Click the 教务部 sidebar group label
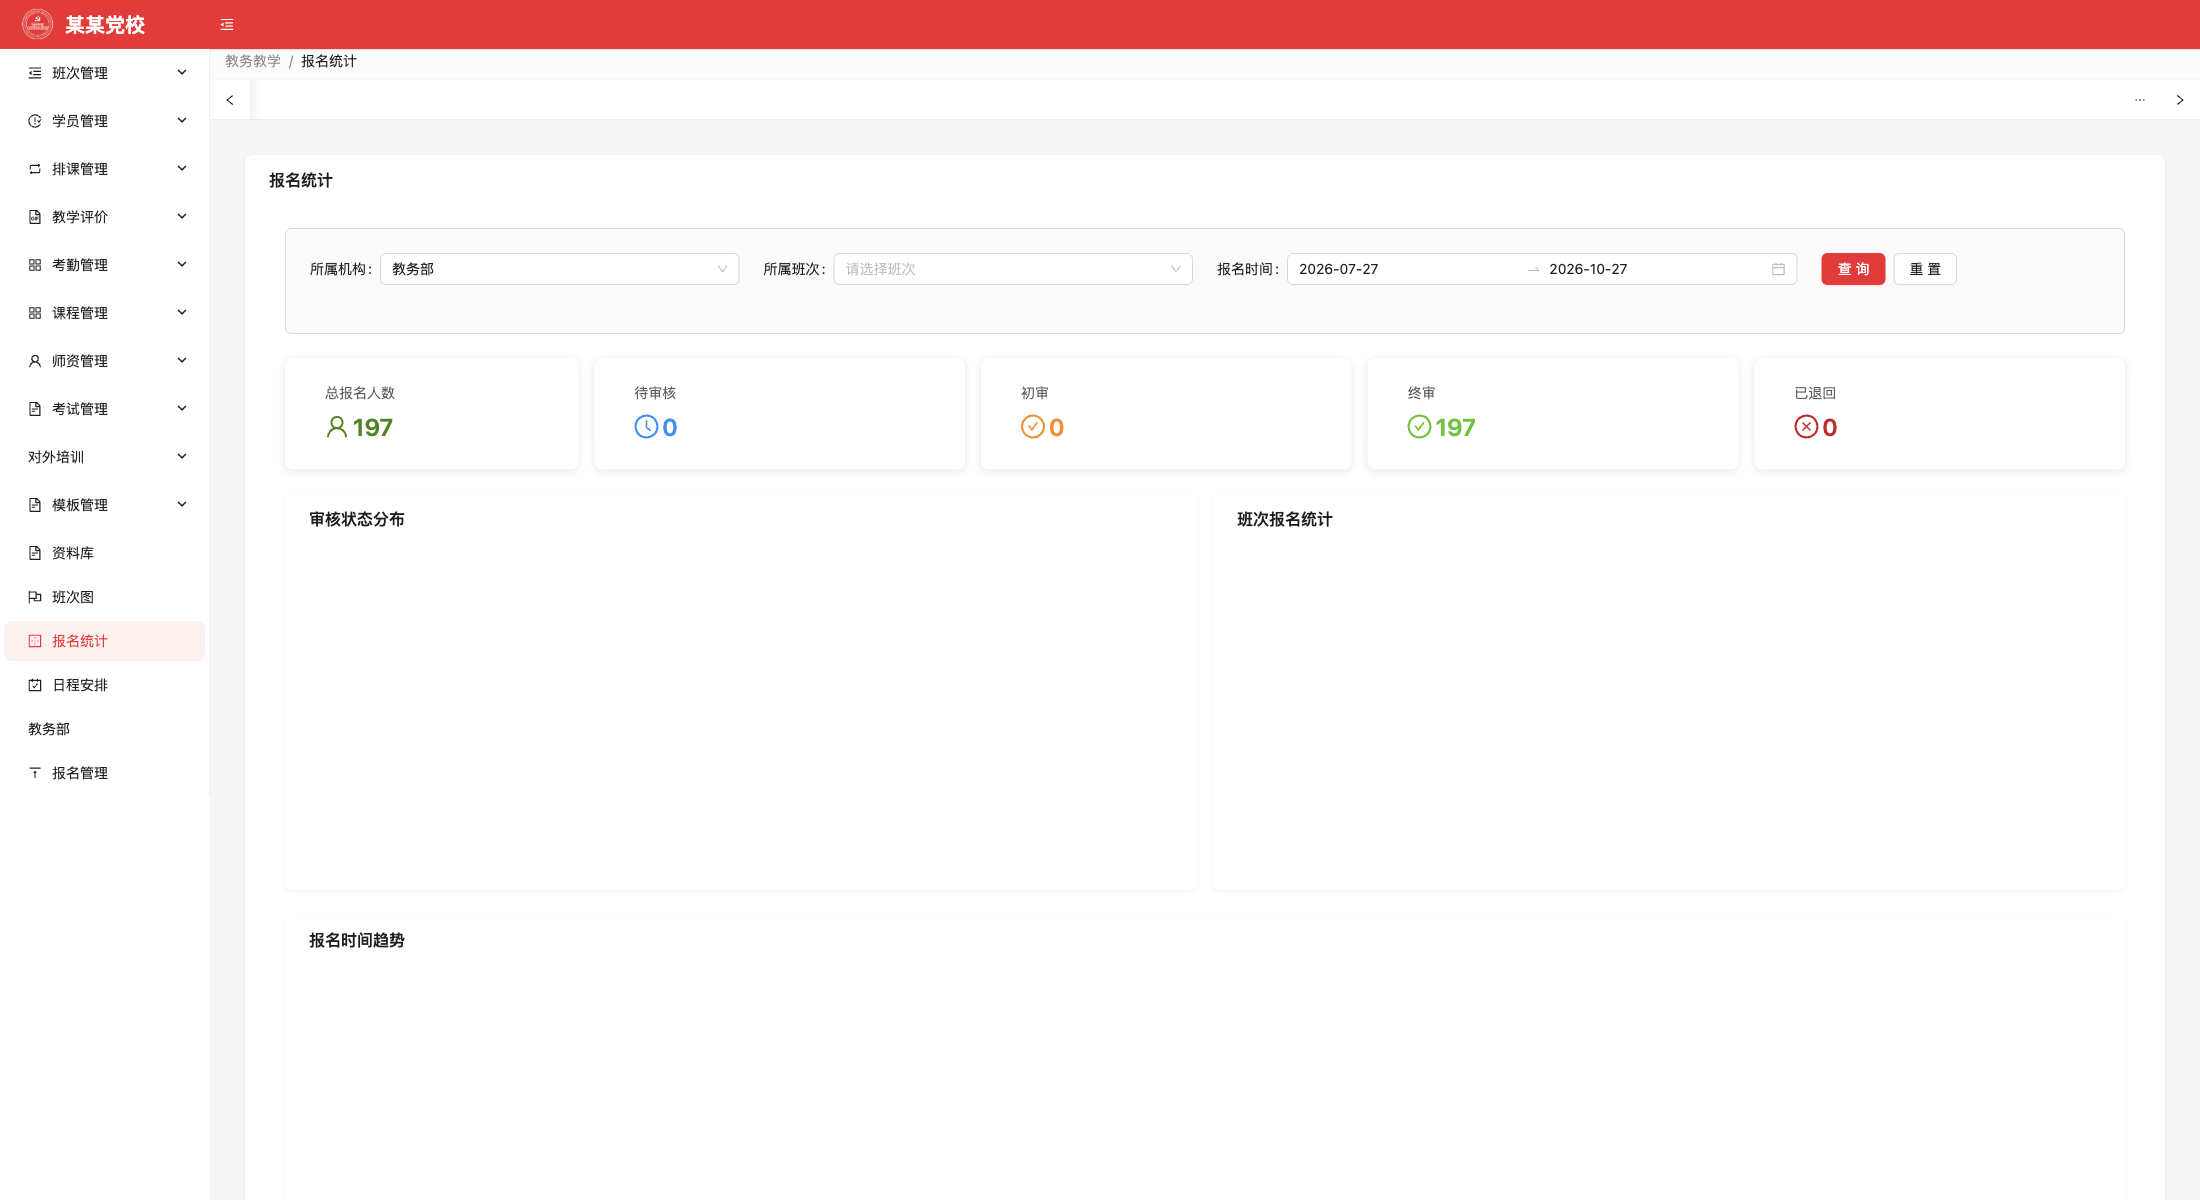Screen dimensions: 2200x1200 click(49, 729)
